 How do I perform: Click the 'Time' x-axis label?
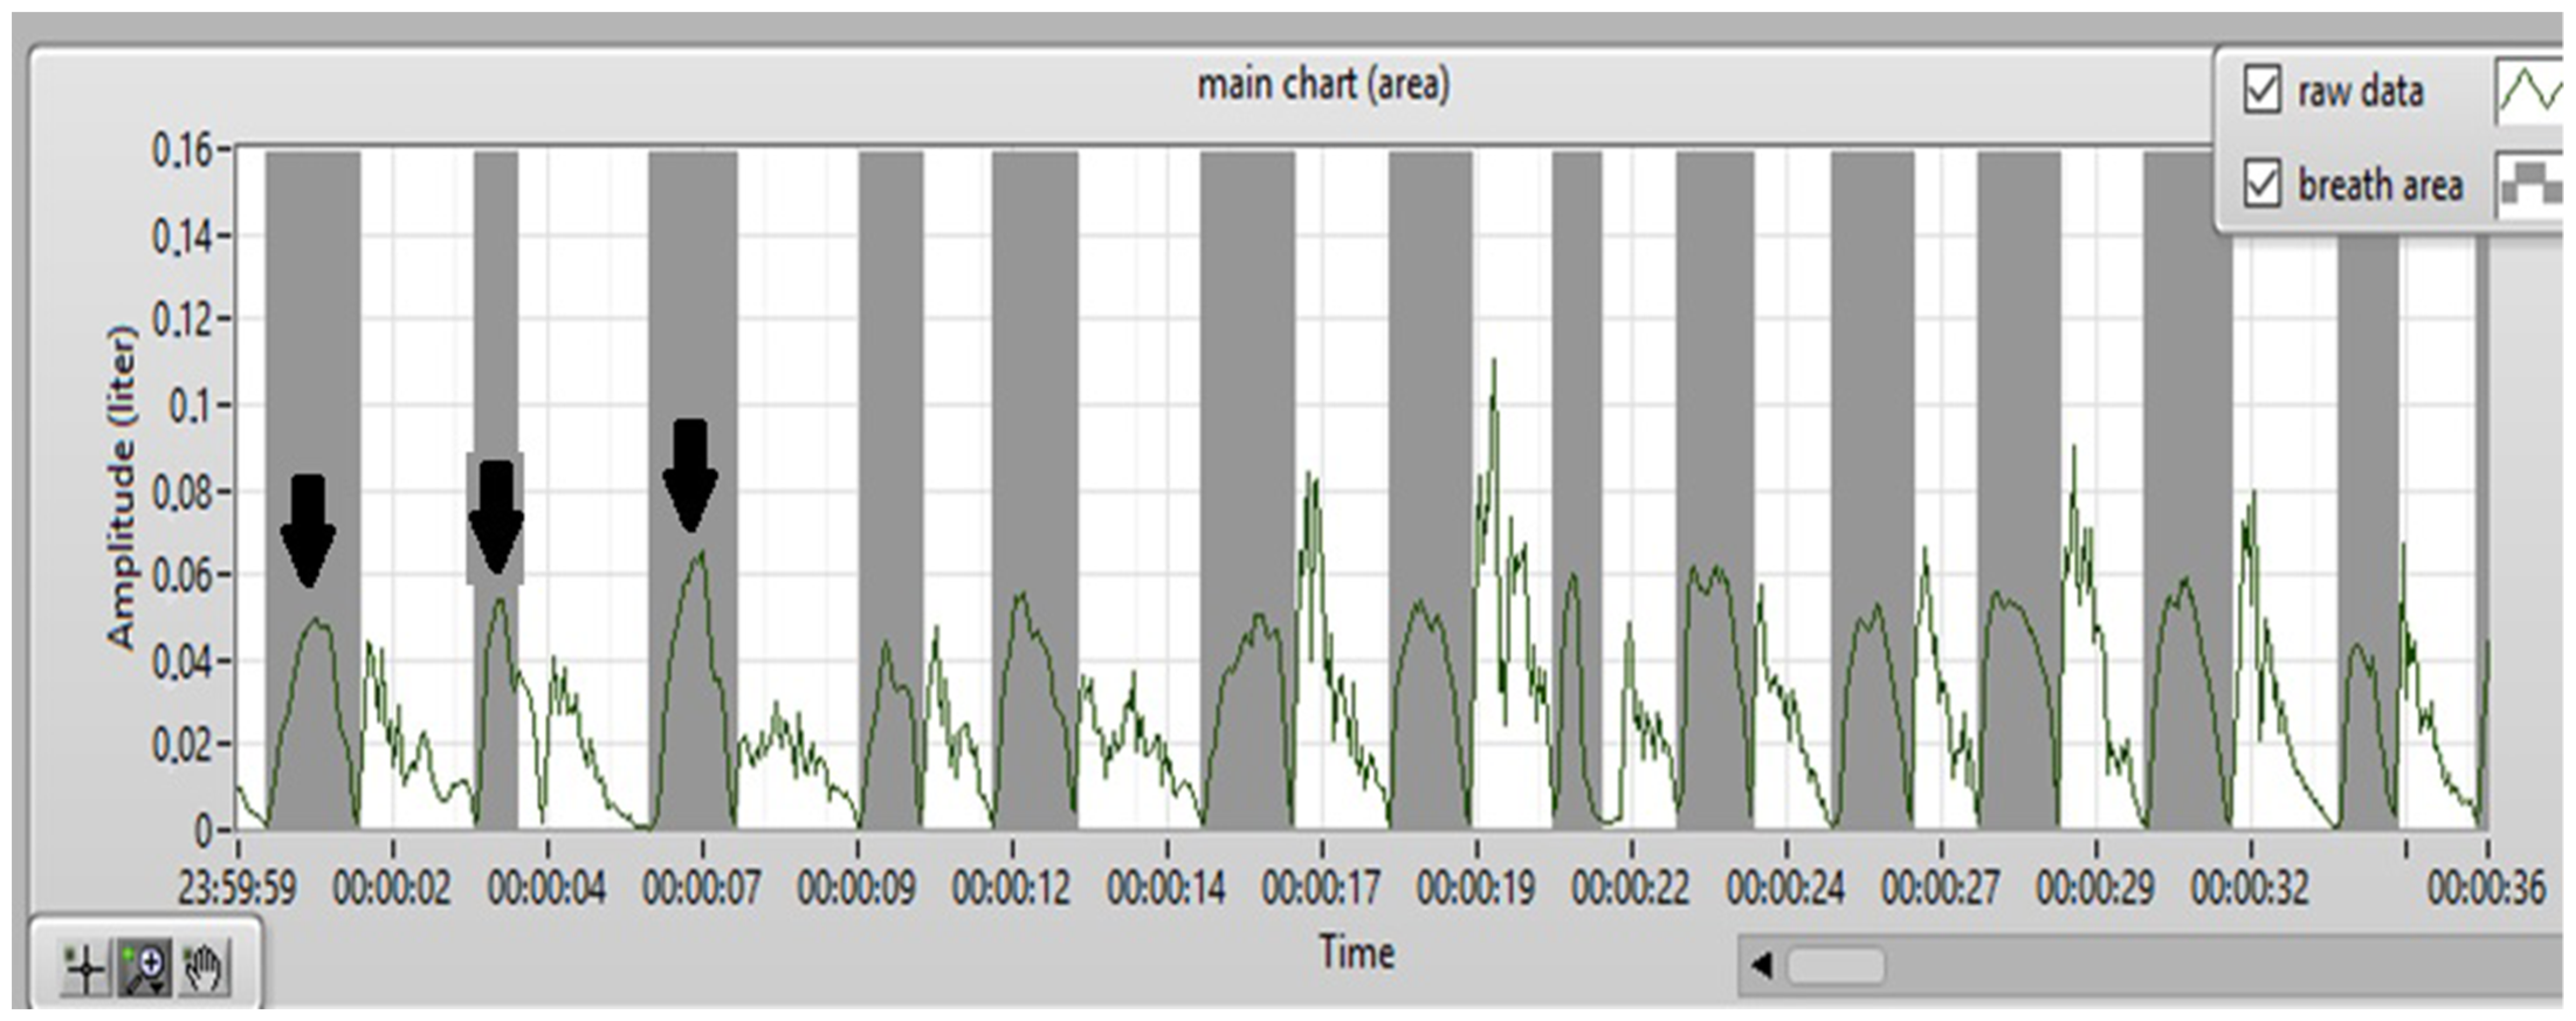(1356, 952)
